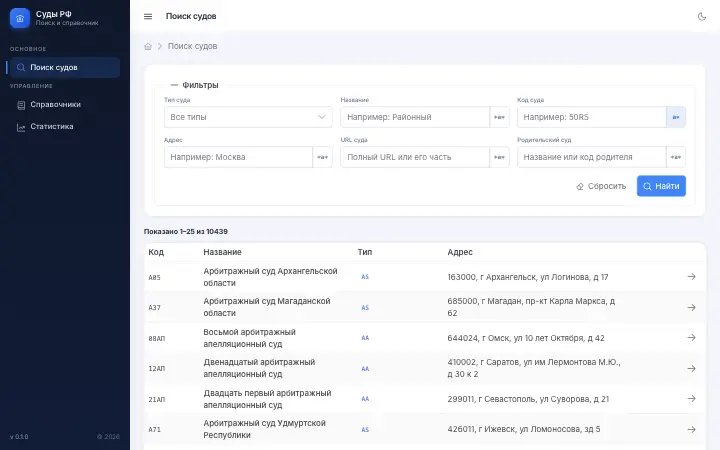Screen dimensions: 720x450
Task: Expand the Тип суда dropdown
Action: (x=248, y=117)
